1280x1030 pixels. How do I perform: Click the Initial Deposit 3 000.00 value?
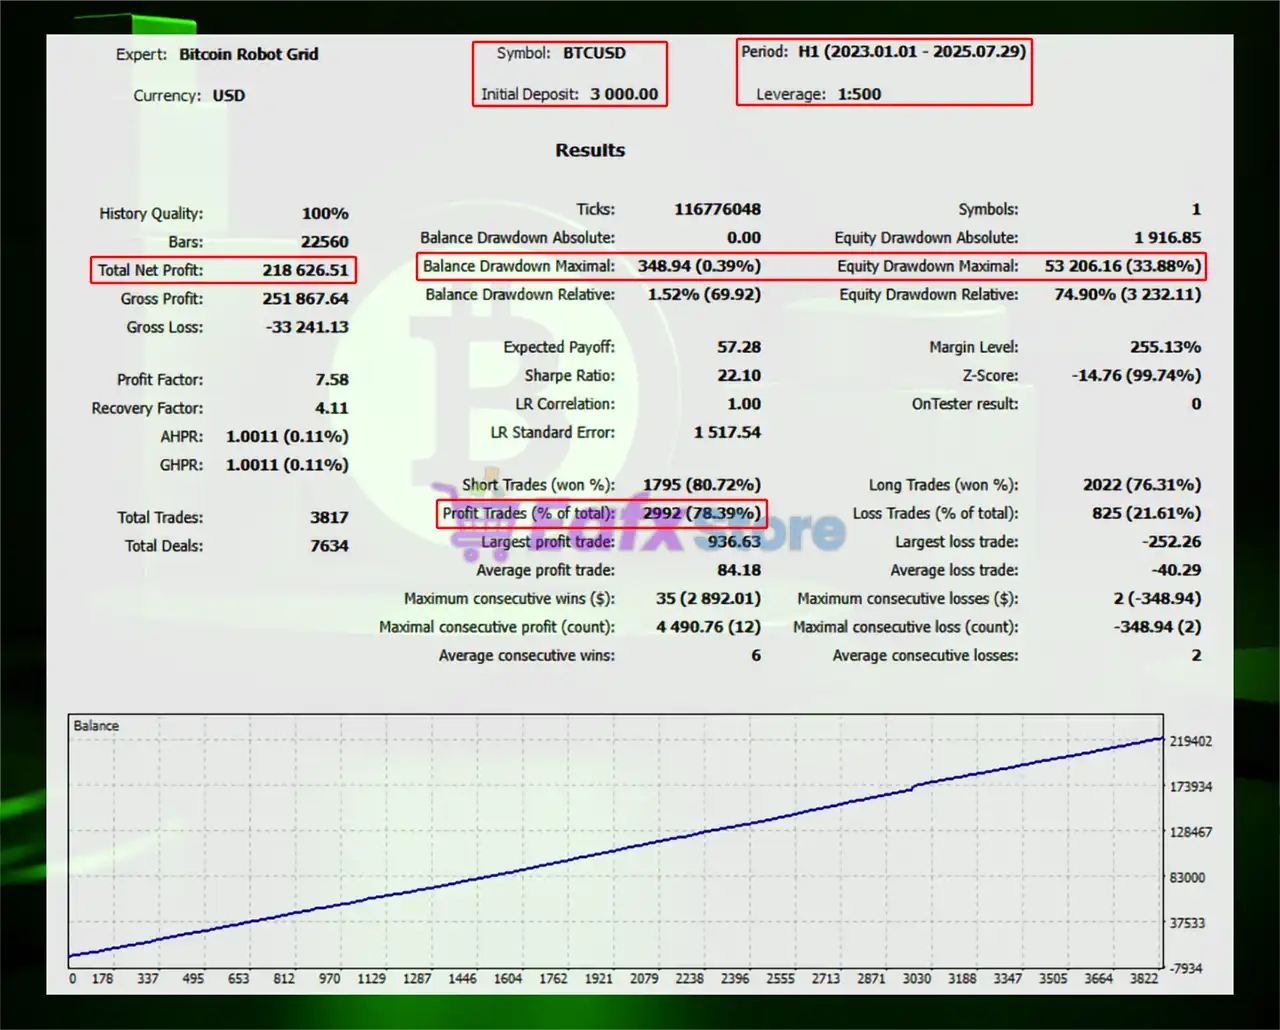623,94
